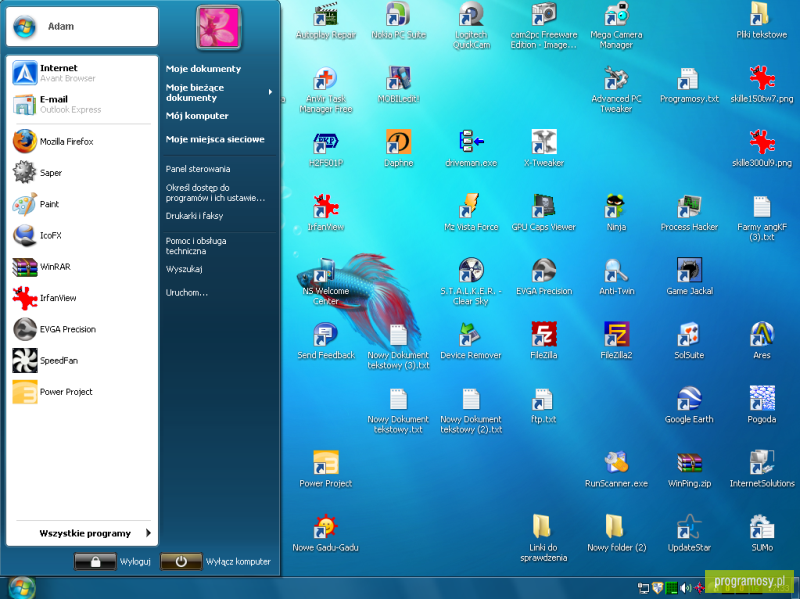Launch Outlook Express E-mail entry
This screenshot has height=599, width=800.
tap(82, 104)
